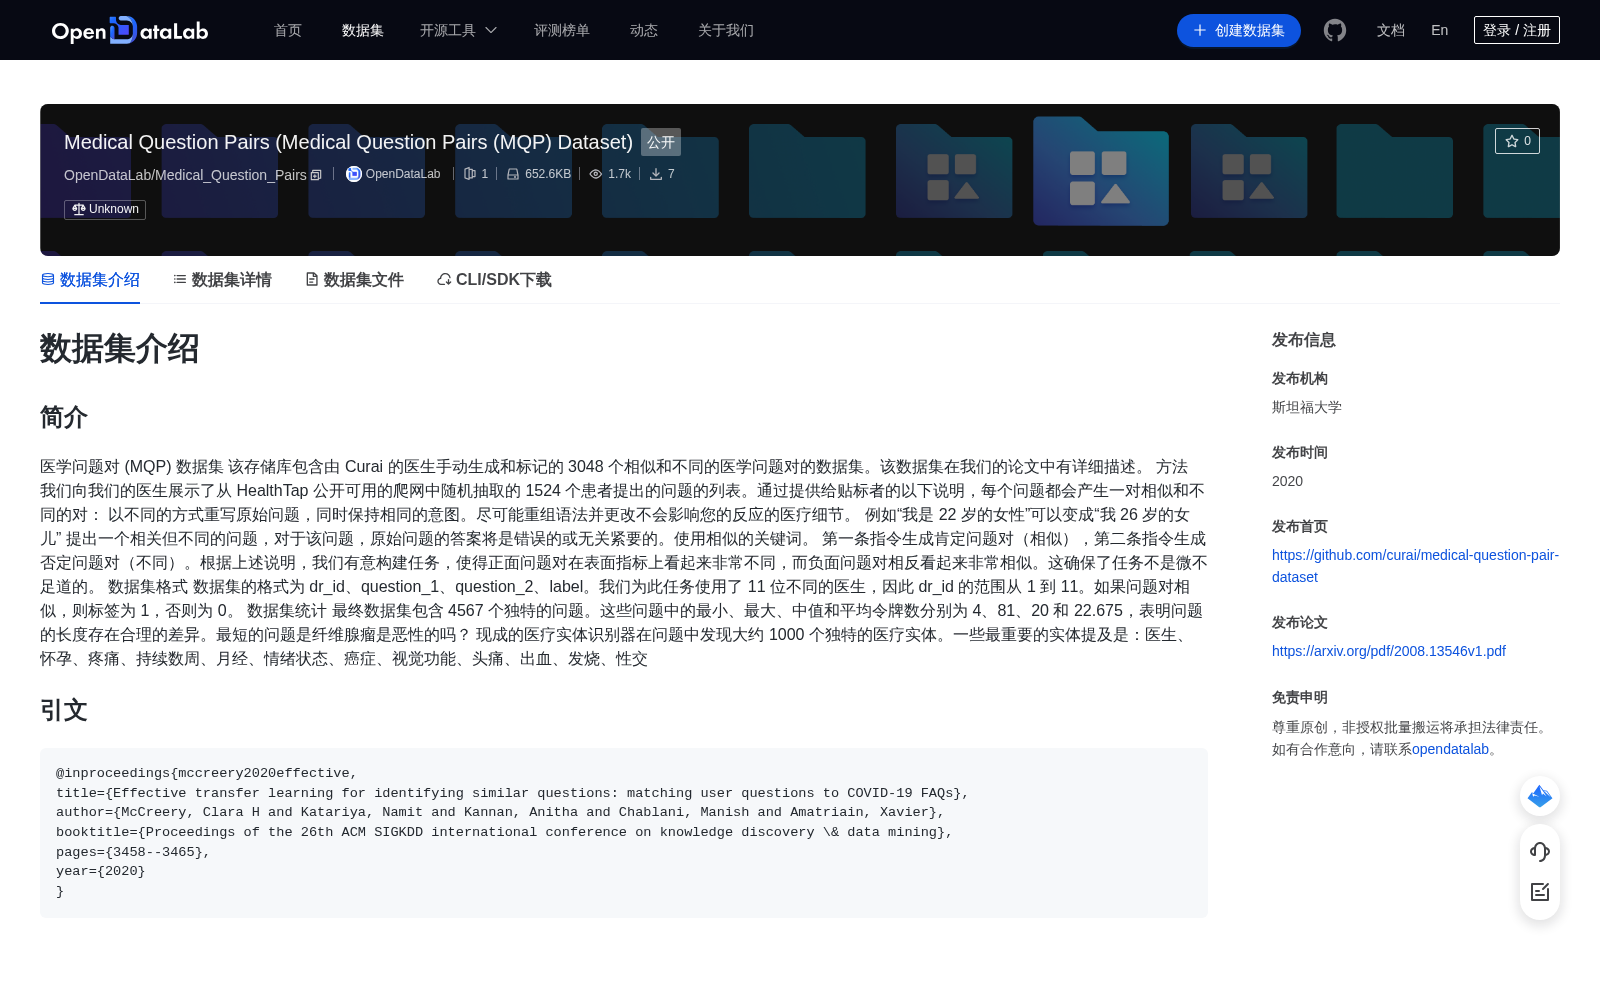Open the feedback edit icon
This screenshot has height=1000, width=1600.
pos(1540,892)
